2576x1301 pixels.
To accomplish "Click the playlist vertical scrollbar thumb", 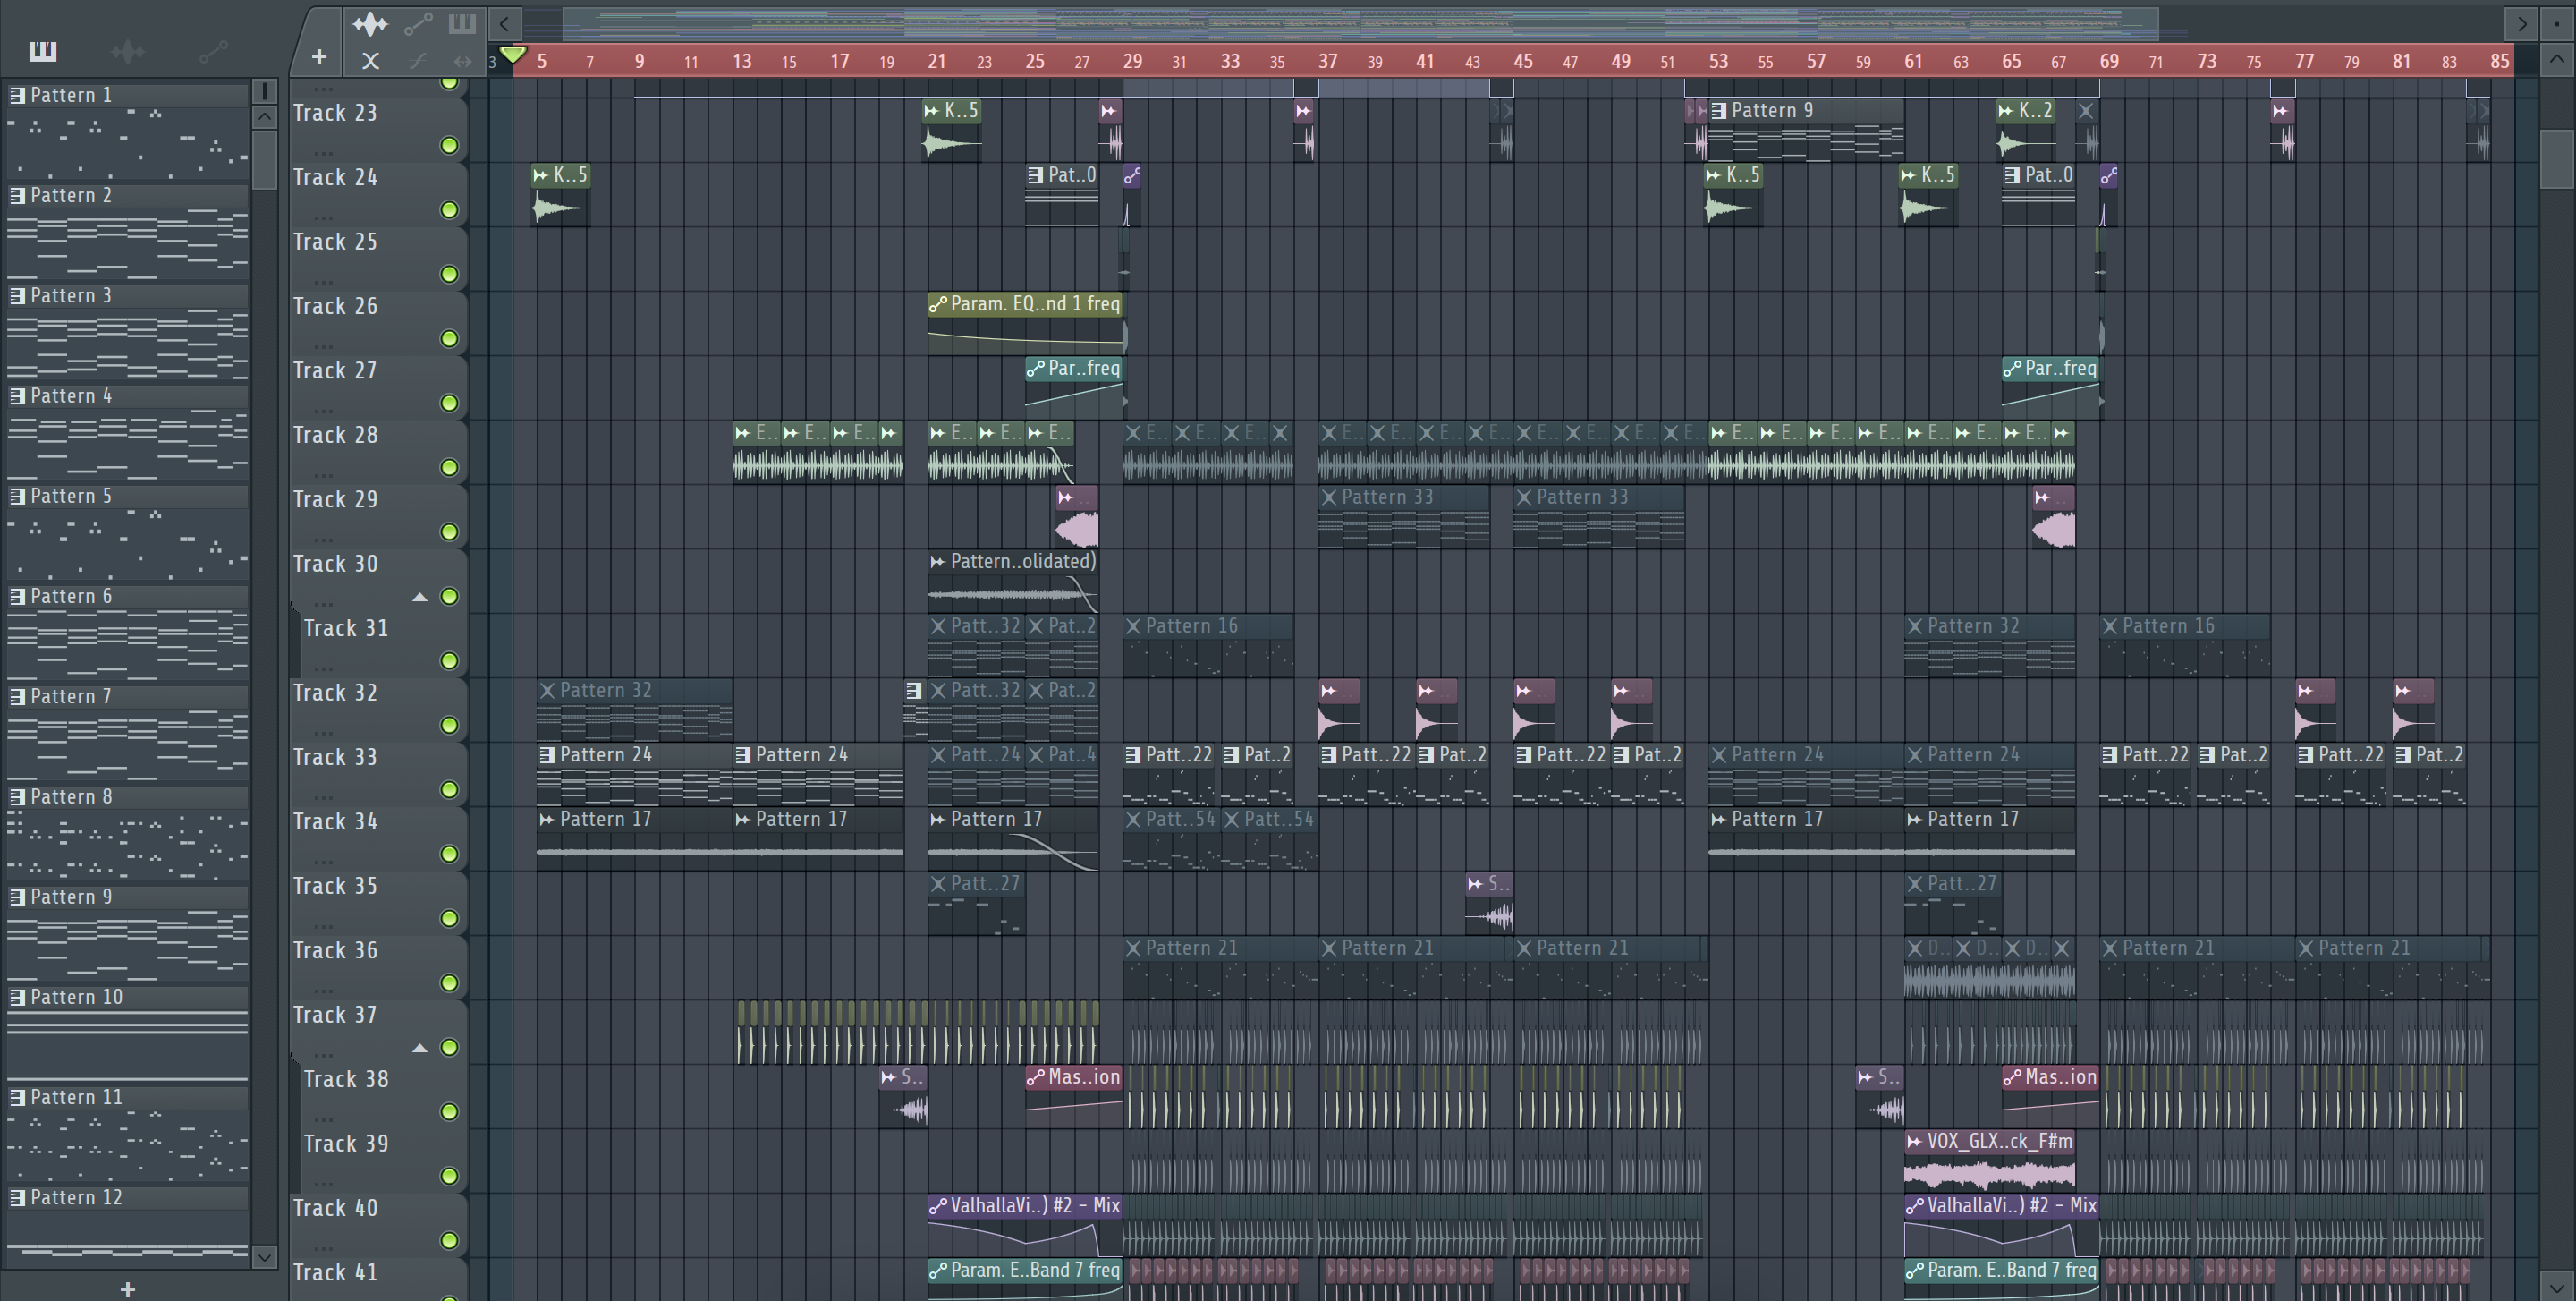I will [x=2556, y=159].
